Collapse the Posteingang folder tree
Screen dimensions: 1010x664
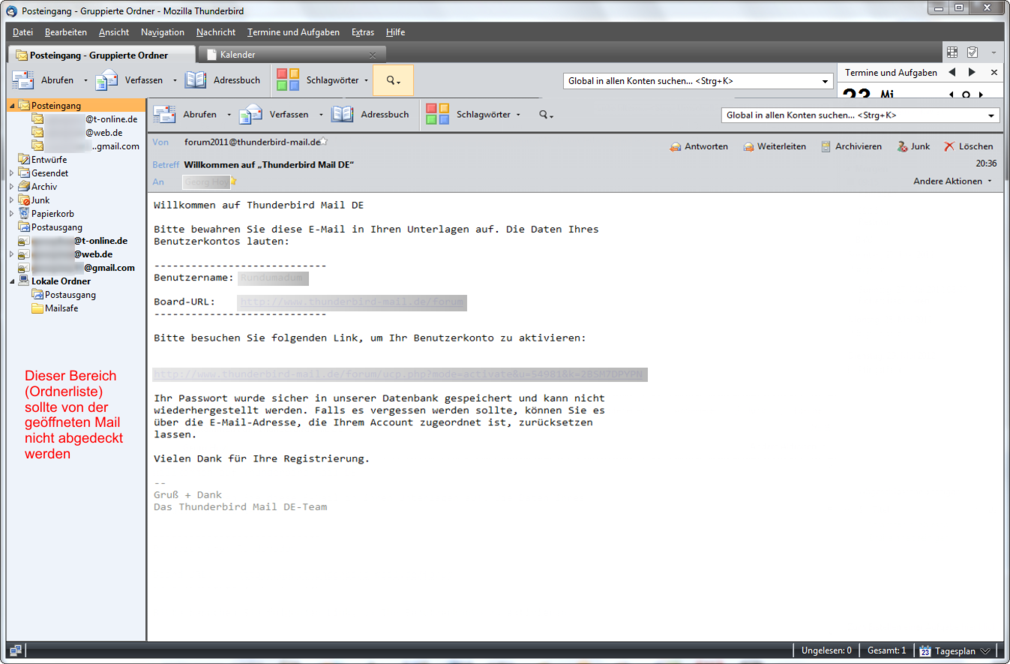point(12,106)
